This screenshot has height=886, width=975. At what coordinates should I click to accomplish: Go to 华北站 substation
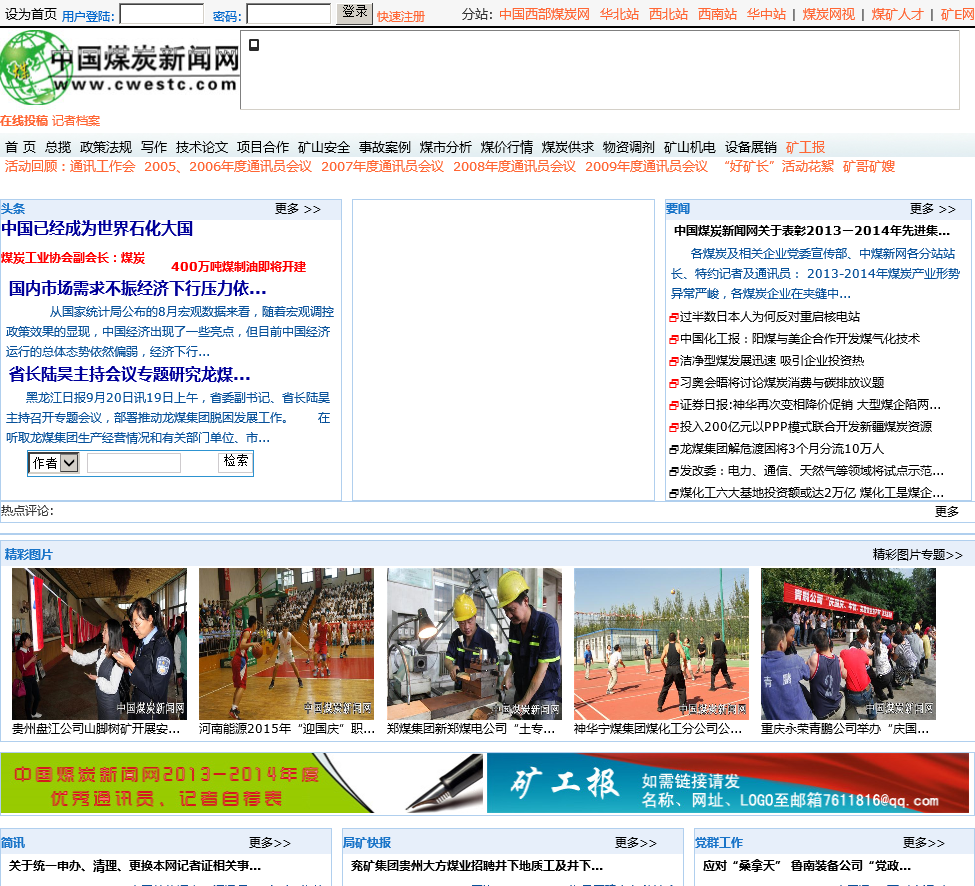click(619, 14)
